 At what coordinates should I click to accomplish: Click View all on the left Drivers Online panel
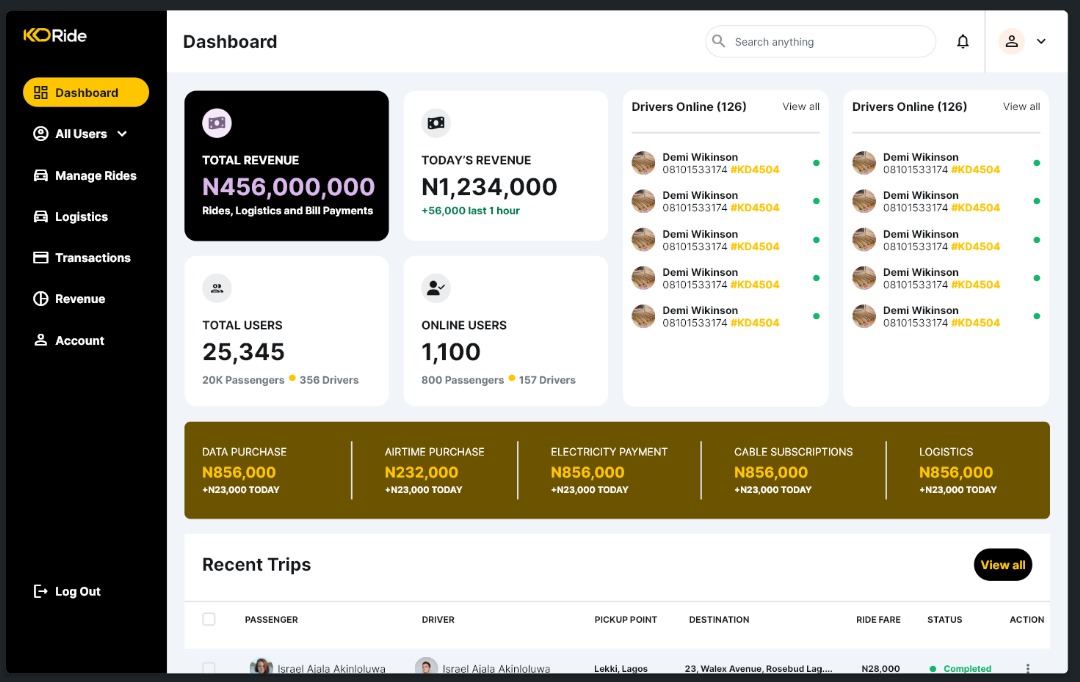click(800, 106)
